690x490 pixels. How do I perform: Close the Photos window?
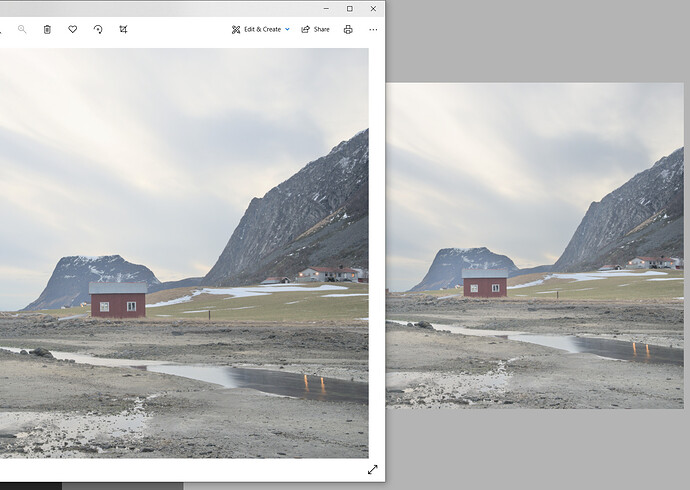373,8
